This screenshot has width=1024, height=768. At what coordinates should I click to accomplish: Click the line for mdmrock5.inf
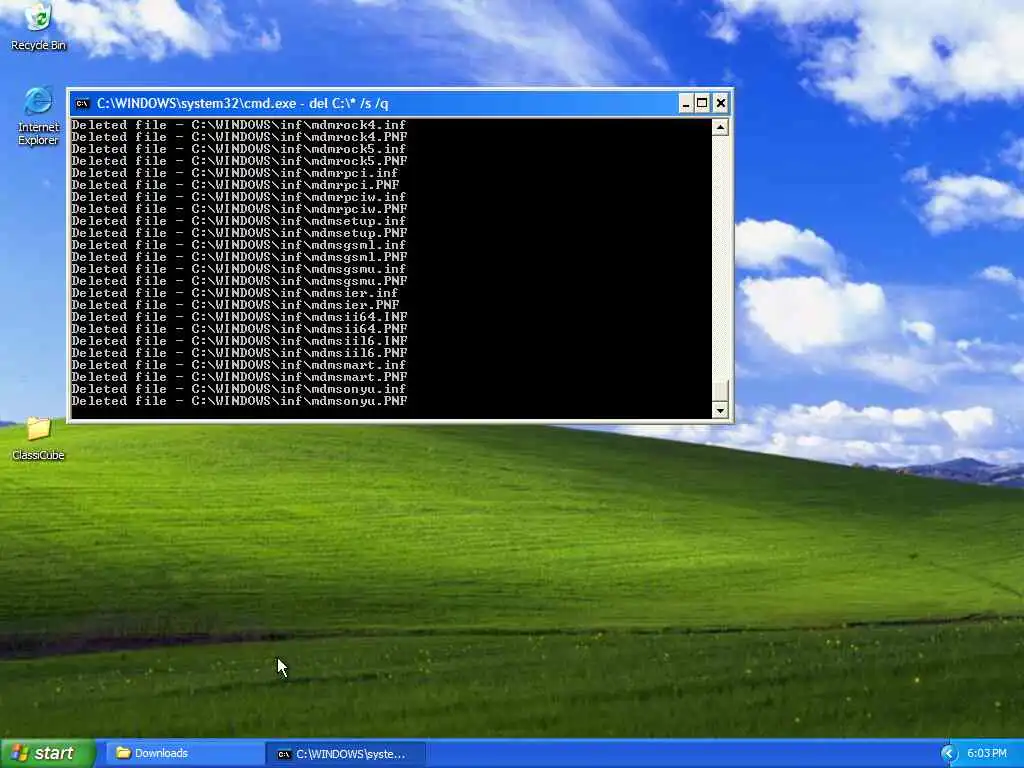[239, 149]
